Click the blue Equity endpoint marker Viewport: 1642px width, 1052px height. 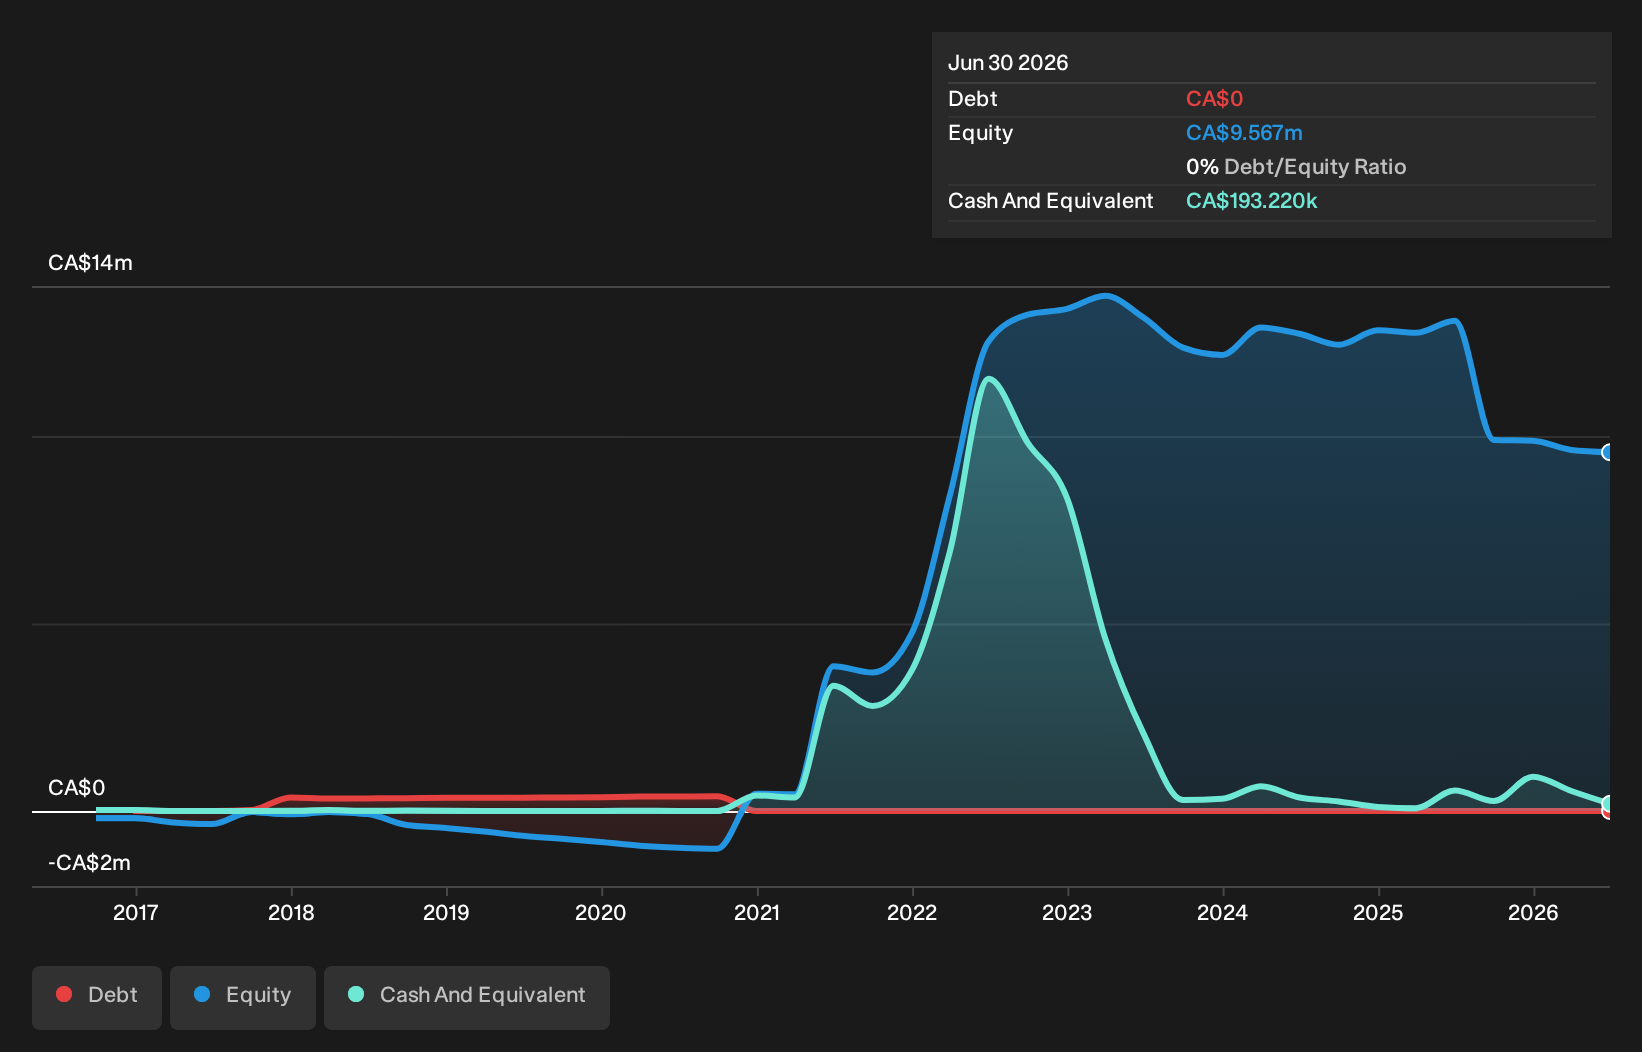point(1608,452)
